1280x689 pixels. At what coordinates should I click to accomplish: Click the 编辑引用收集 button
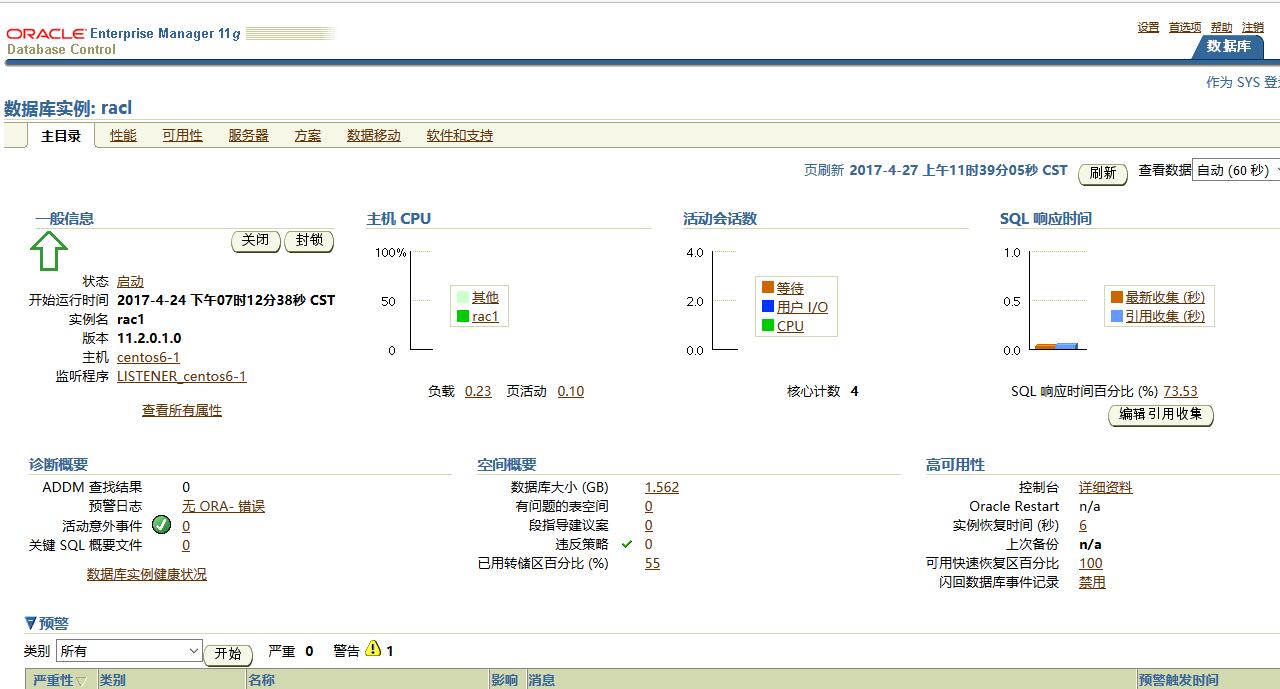point(1161,414)
